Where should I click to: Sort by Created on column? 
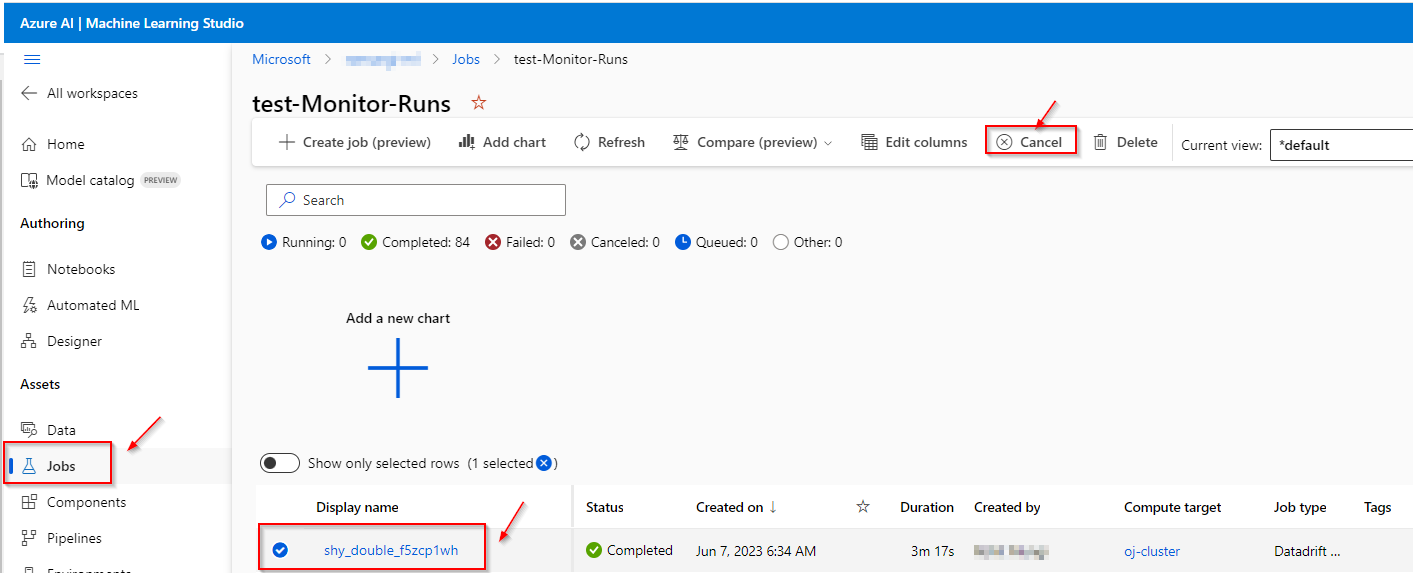(736, 507)
